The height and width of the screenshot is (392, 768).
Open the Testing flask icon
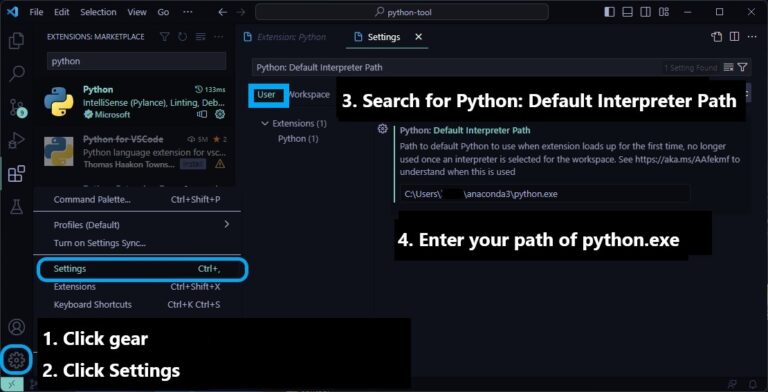pyautogui.click(x=17, y=206)
